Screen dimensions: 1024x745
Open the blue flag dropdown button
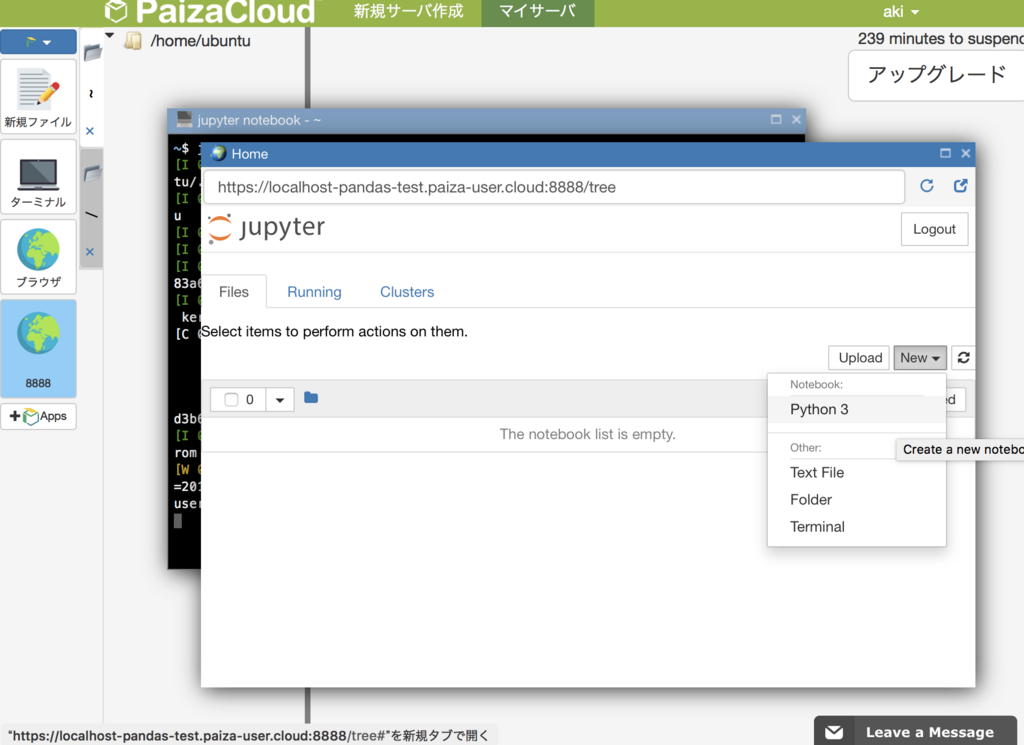click(38, 42)
